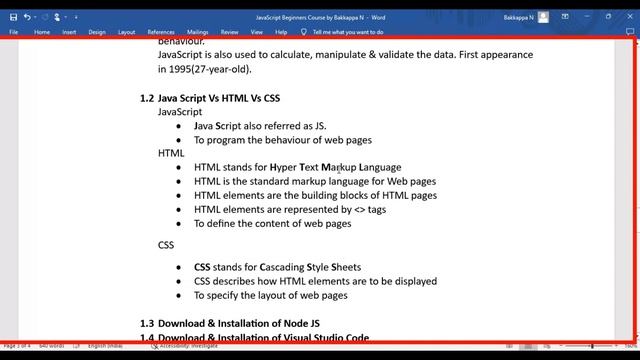The image size is (640, 360).
Task: Click 'HTML elements are represented by <> tags'
Action: pos(290,209)
